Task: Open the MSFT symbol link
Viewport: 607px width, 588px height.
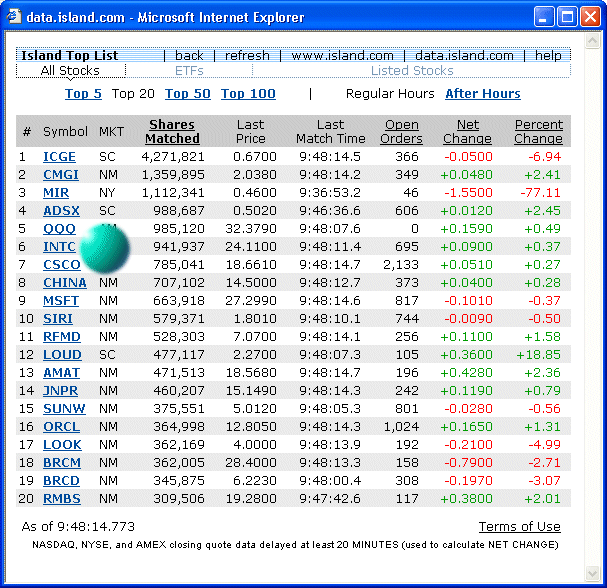Action: click(x=61, y=300)
